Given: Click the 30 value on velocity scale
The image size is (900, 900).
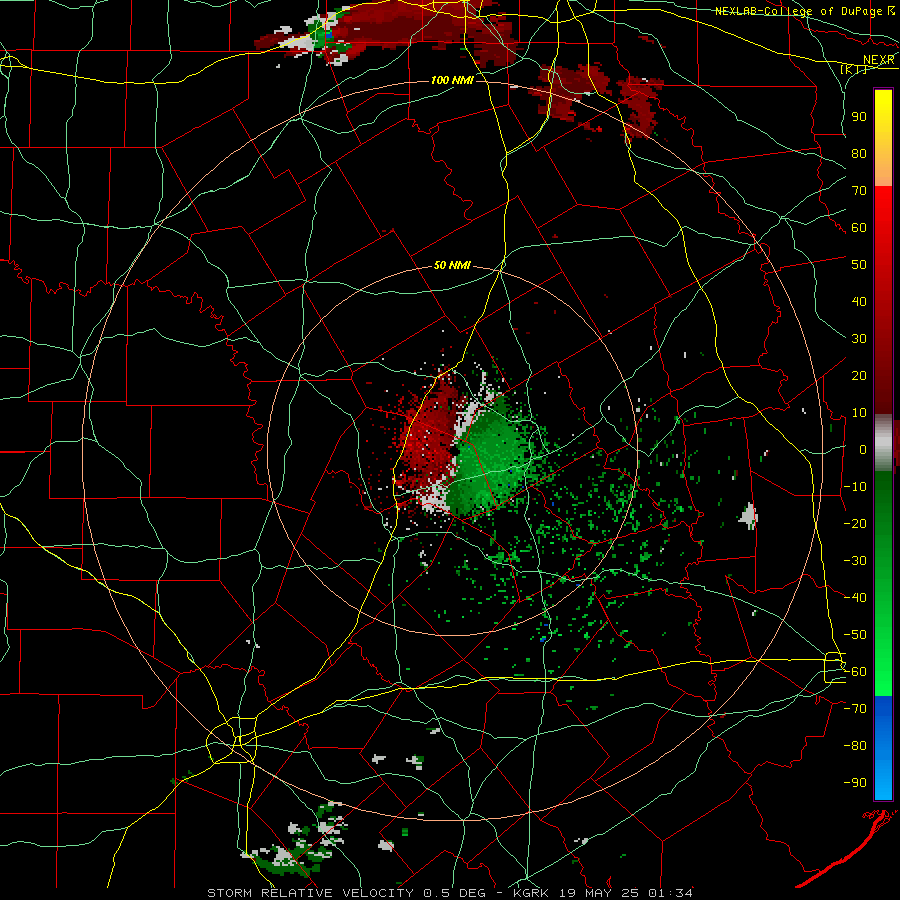Looking at the screenshot, I should pyautogui.click(x=859, y=339).
